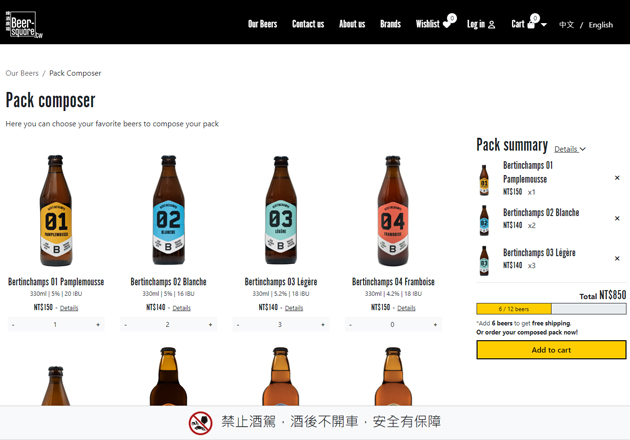The height and width of the screenshot is (440, 630).
Task: Open the Log in user icon
Action: [x=491, y=25]
